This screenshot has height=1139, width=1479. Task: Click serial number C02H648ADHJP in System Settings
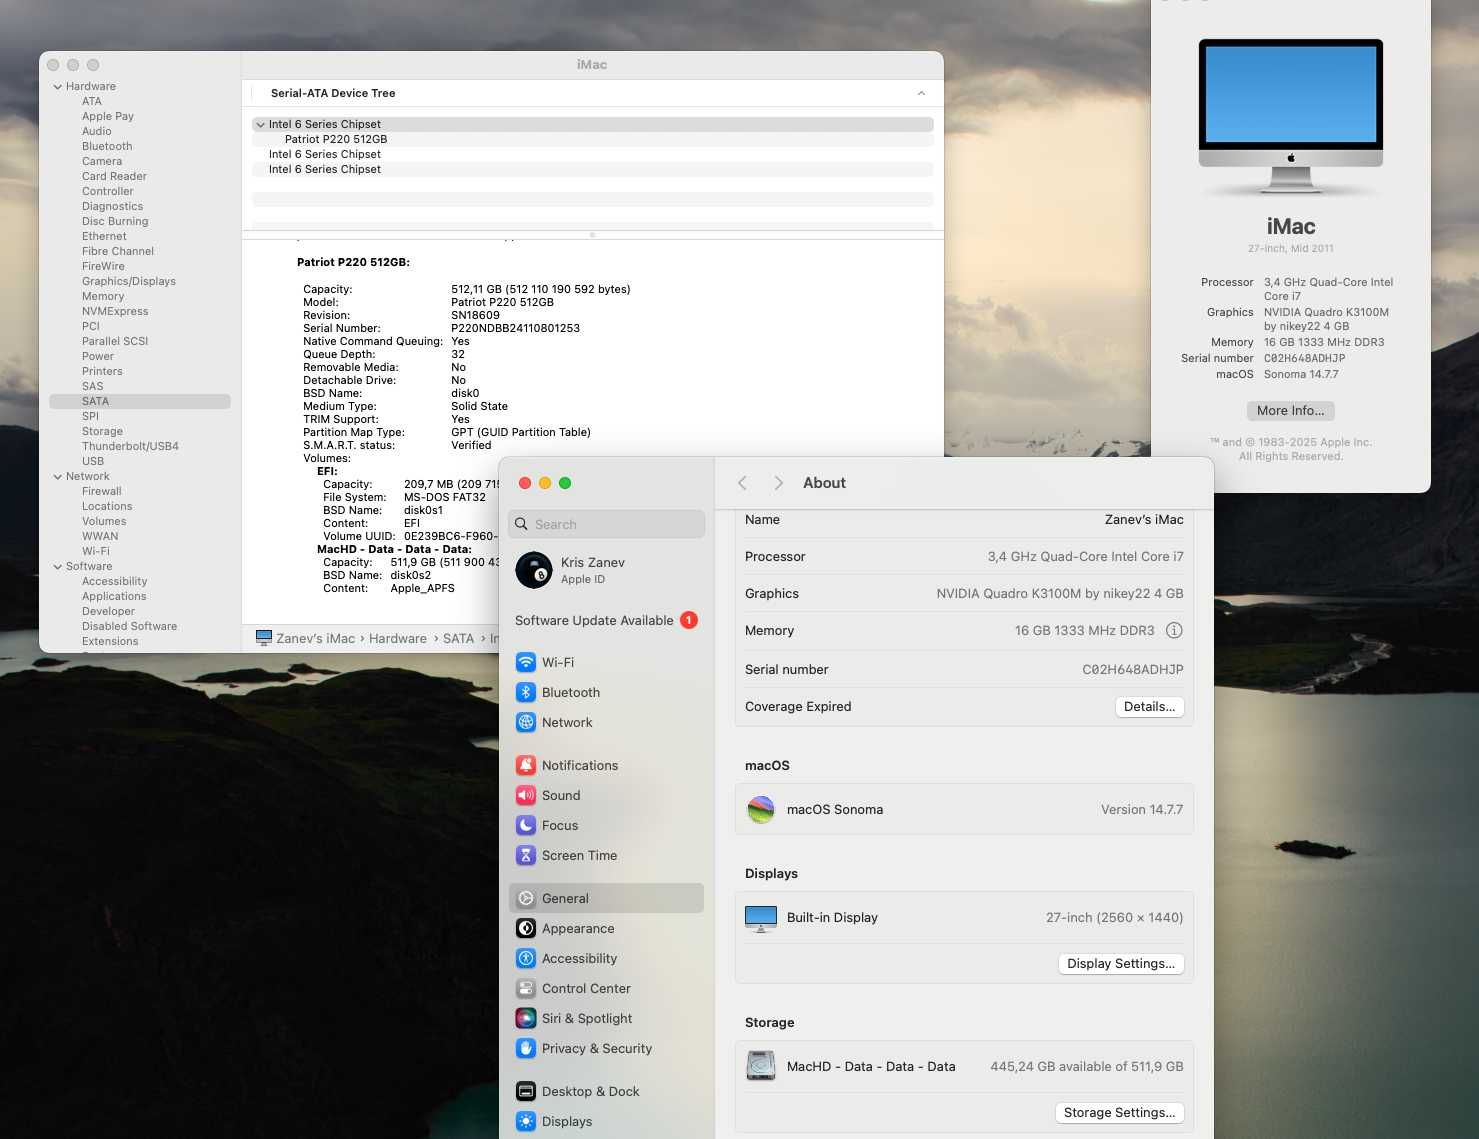click(x=1133, y=669)
